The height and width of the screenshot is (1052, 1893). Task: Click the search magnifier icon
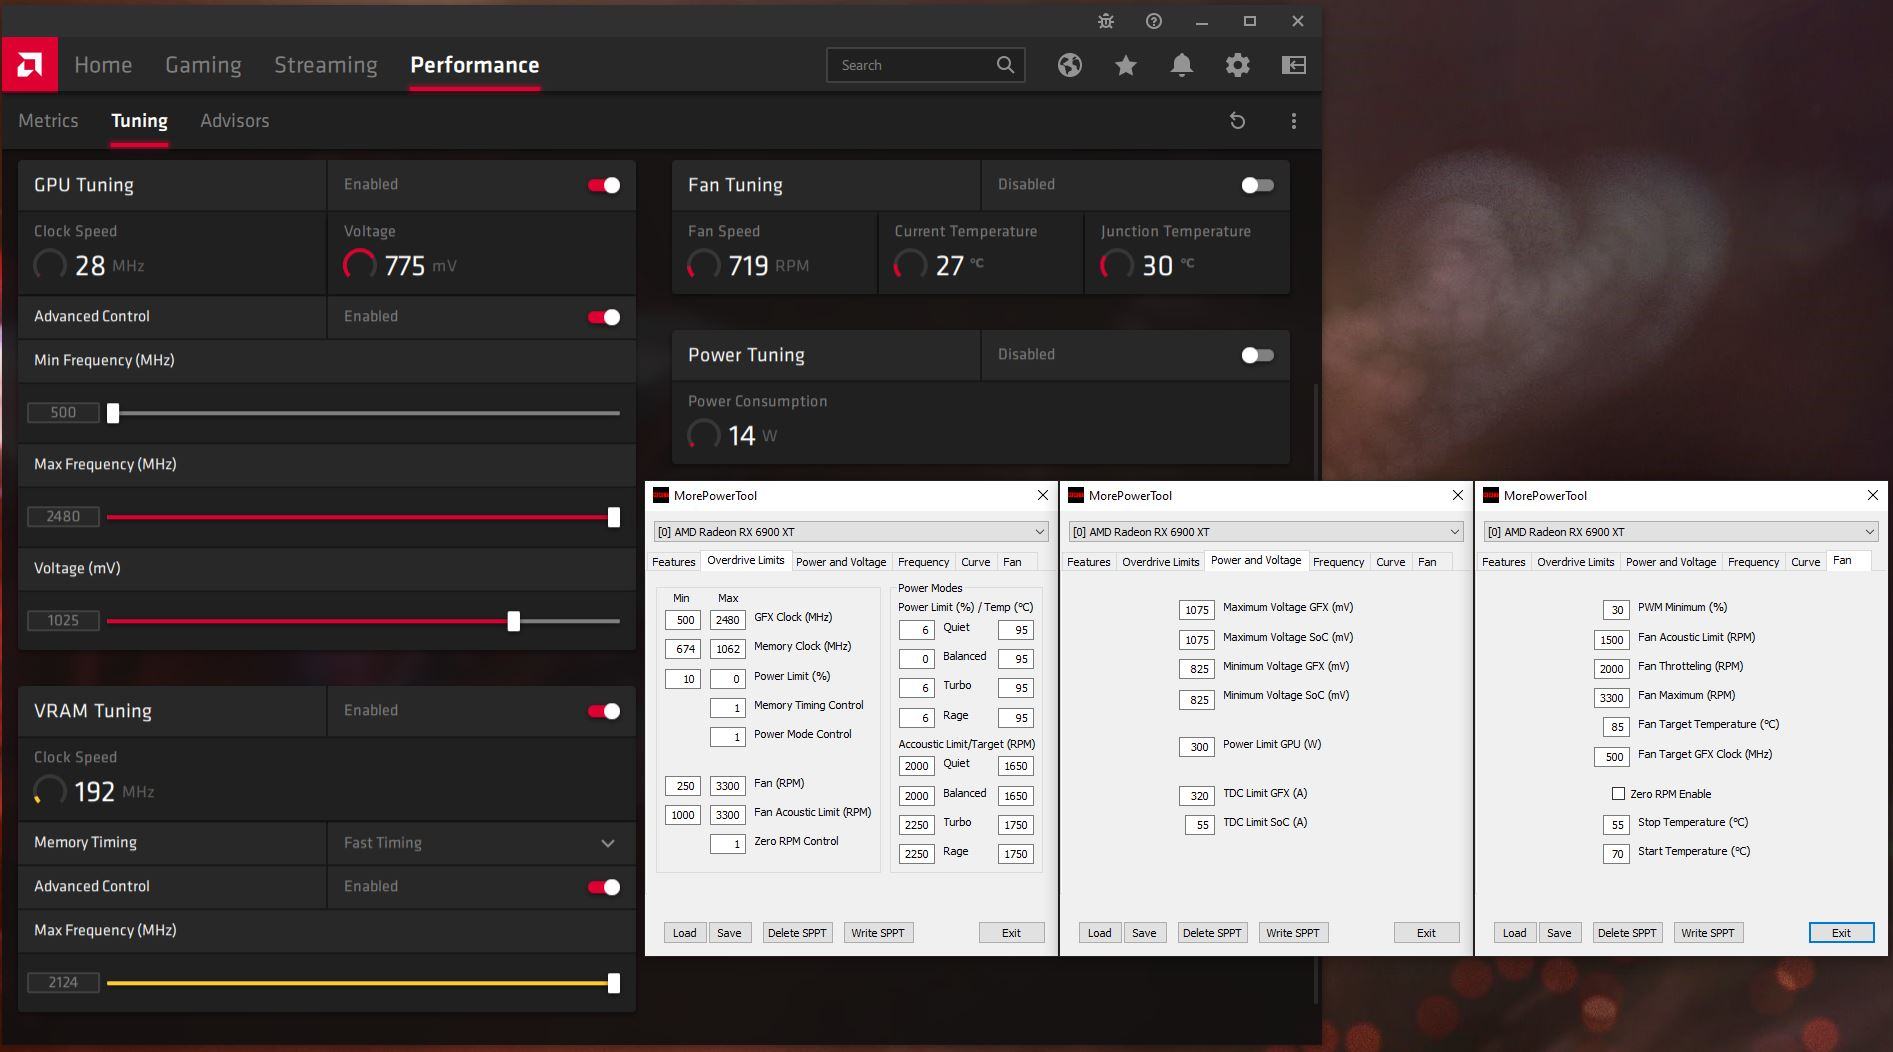[x=1005, y=65]
